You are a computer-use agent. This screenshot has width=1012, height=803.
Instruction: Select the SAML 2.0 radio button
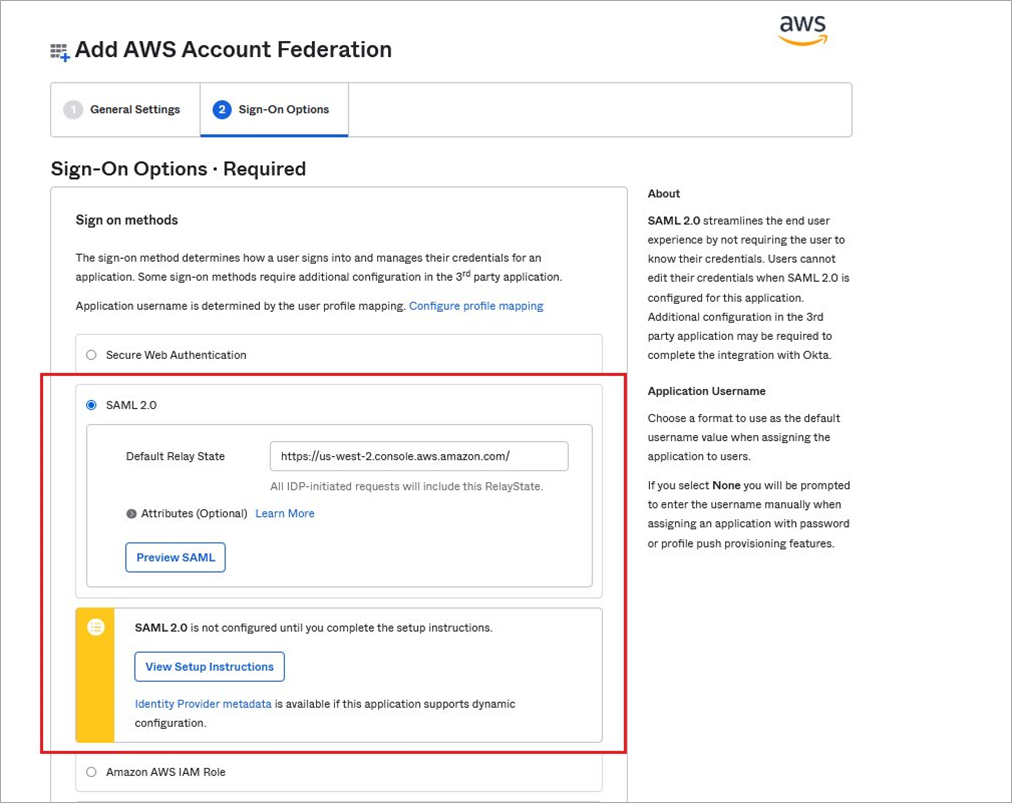[x=92, y=405]
